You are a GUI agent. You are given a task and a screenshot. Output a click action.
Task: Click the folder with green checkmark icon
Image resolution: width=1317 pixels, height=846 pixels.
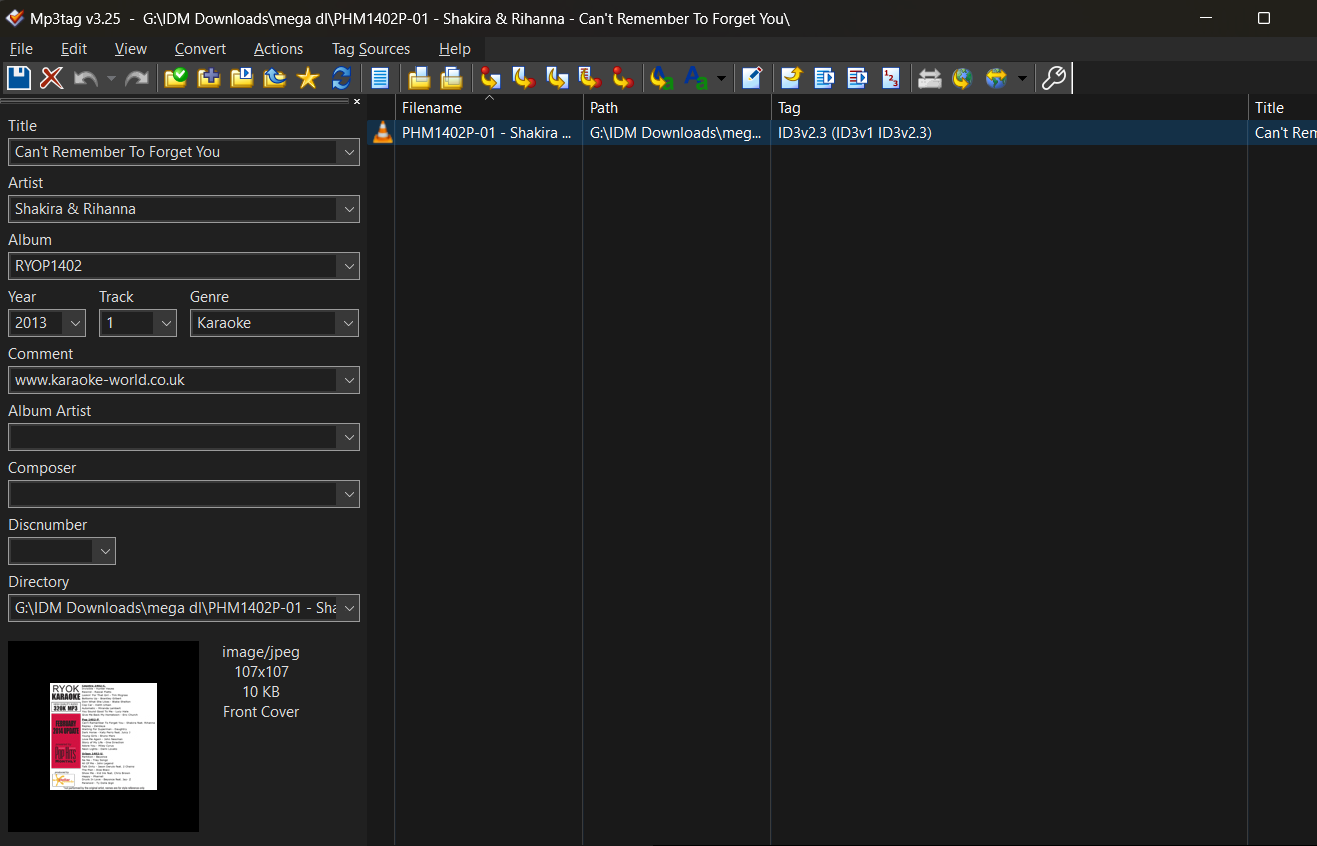point(176,78)
